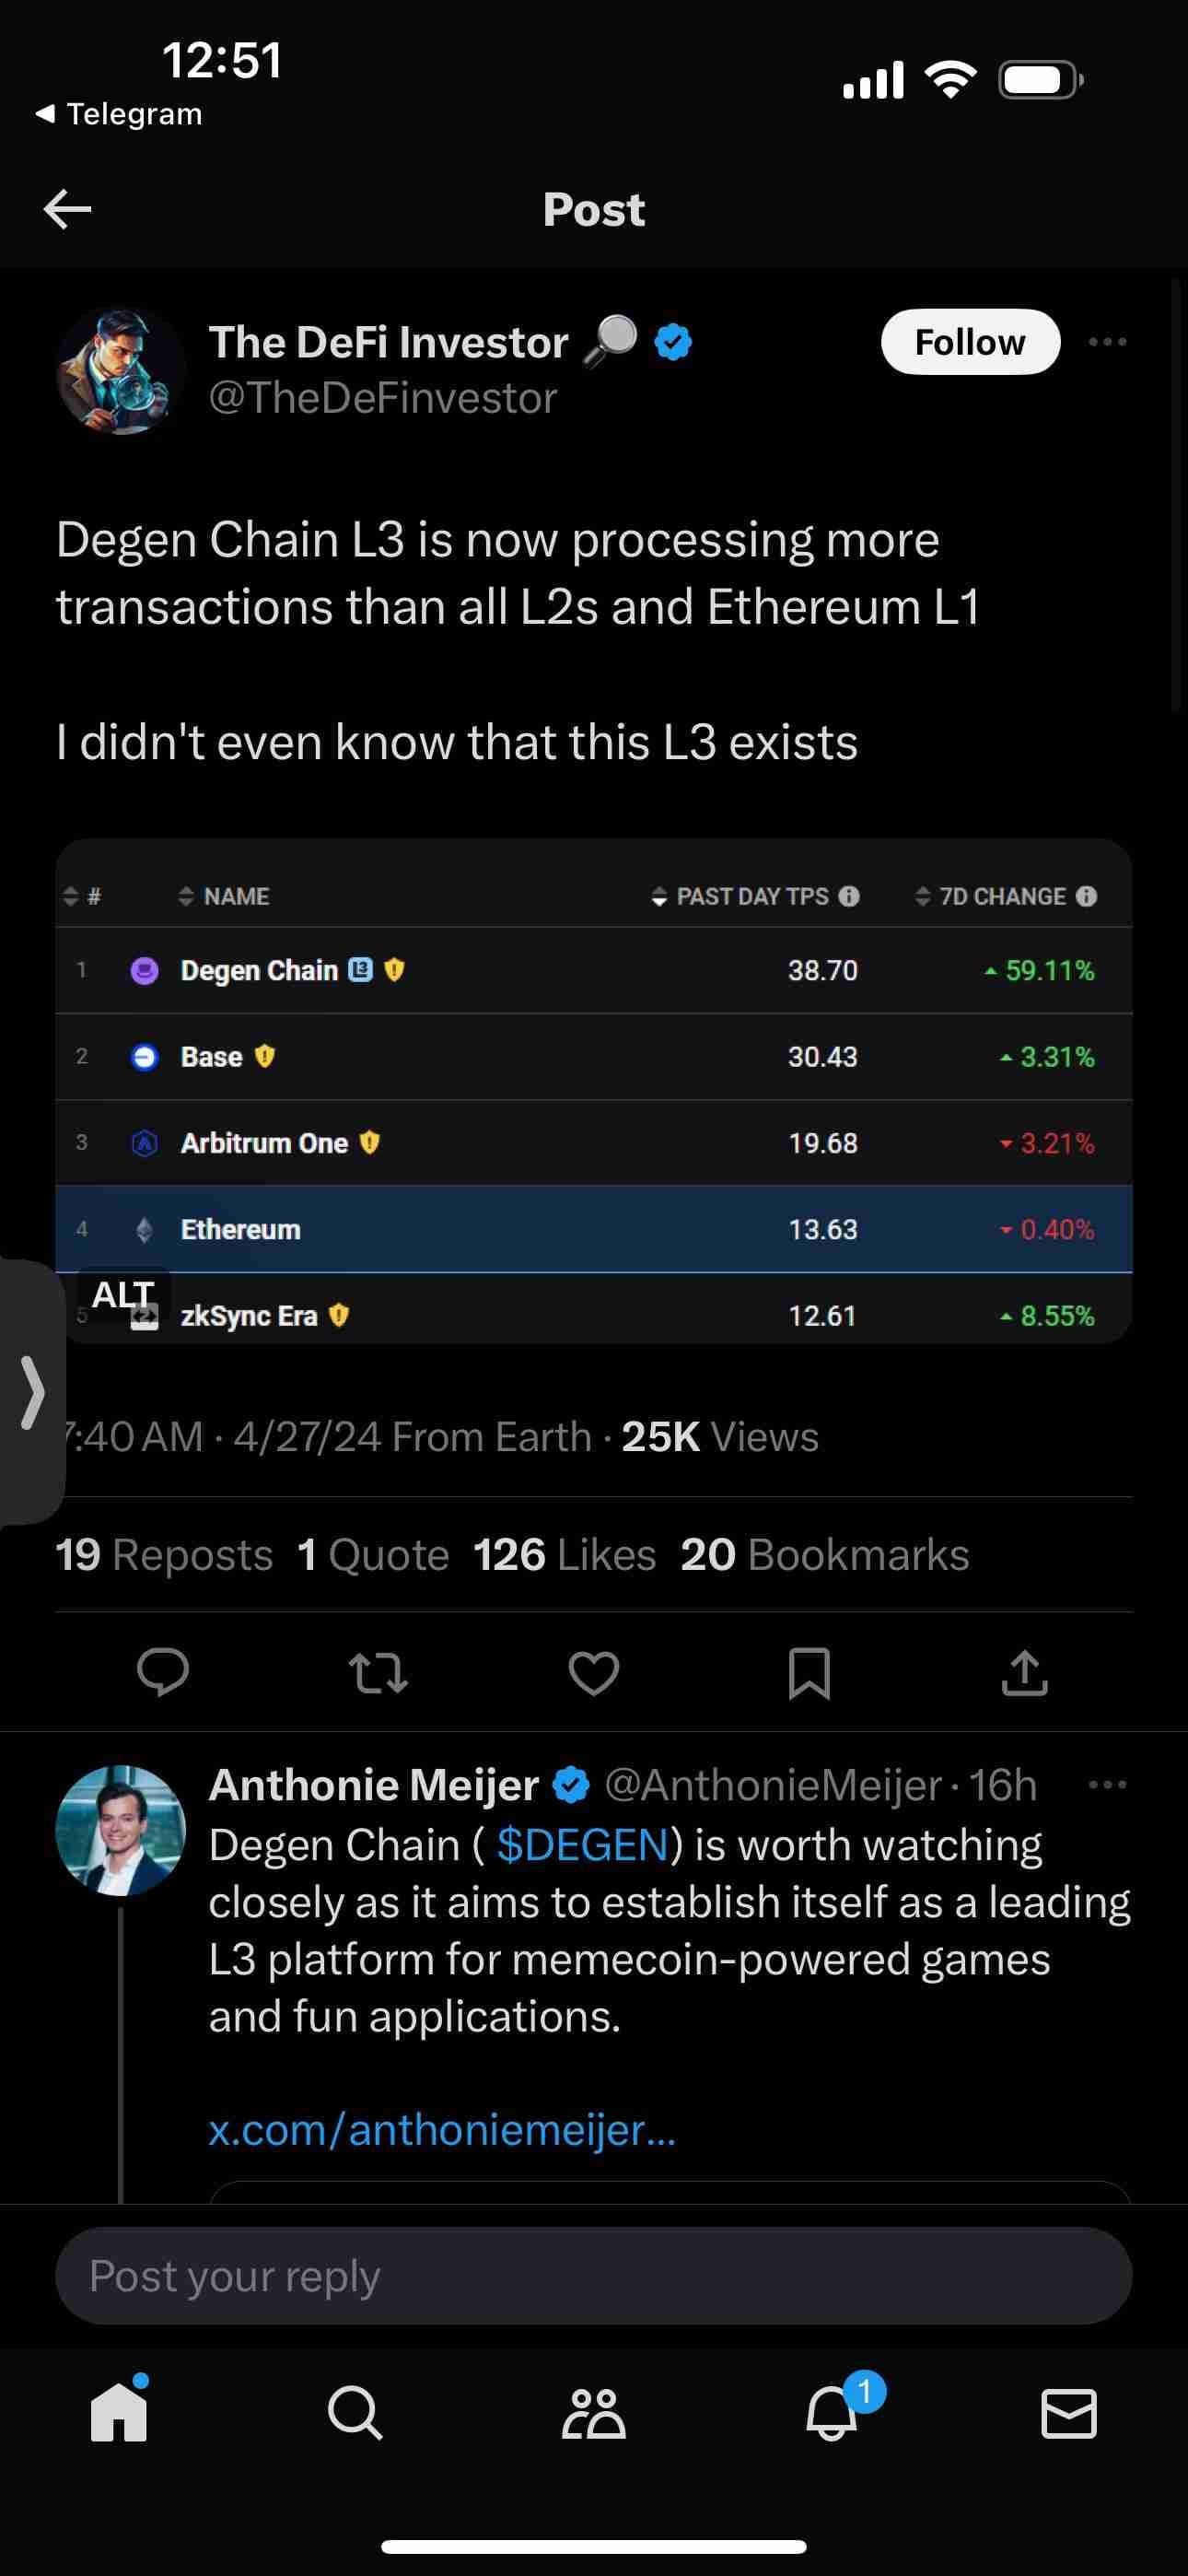Open Notifications bell with badge
Image resolution: width=1188 pixels, height=2576 pixels.
[832, 2414]
